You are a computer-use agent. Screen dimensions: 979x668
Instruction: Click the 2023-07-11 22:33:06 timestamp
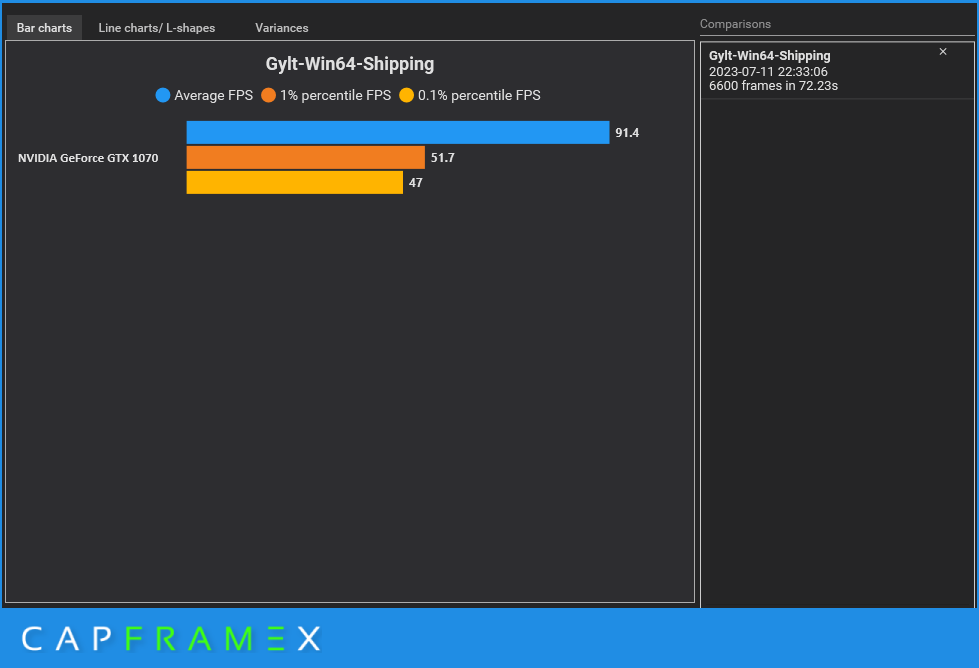tap(768, 71)
